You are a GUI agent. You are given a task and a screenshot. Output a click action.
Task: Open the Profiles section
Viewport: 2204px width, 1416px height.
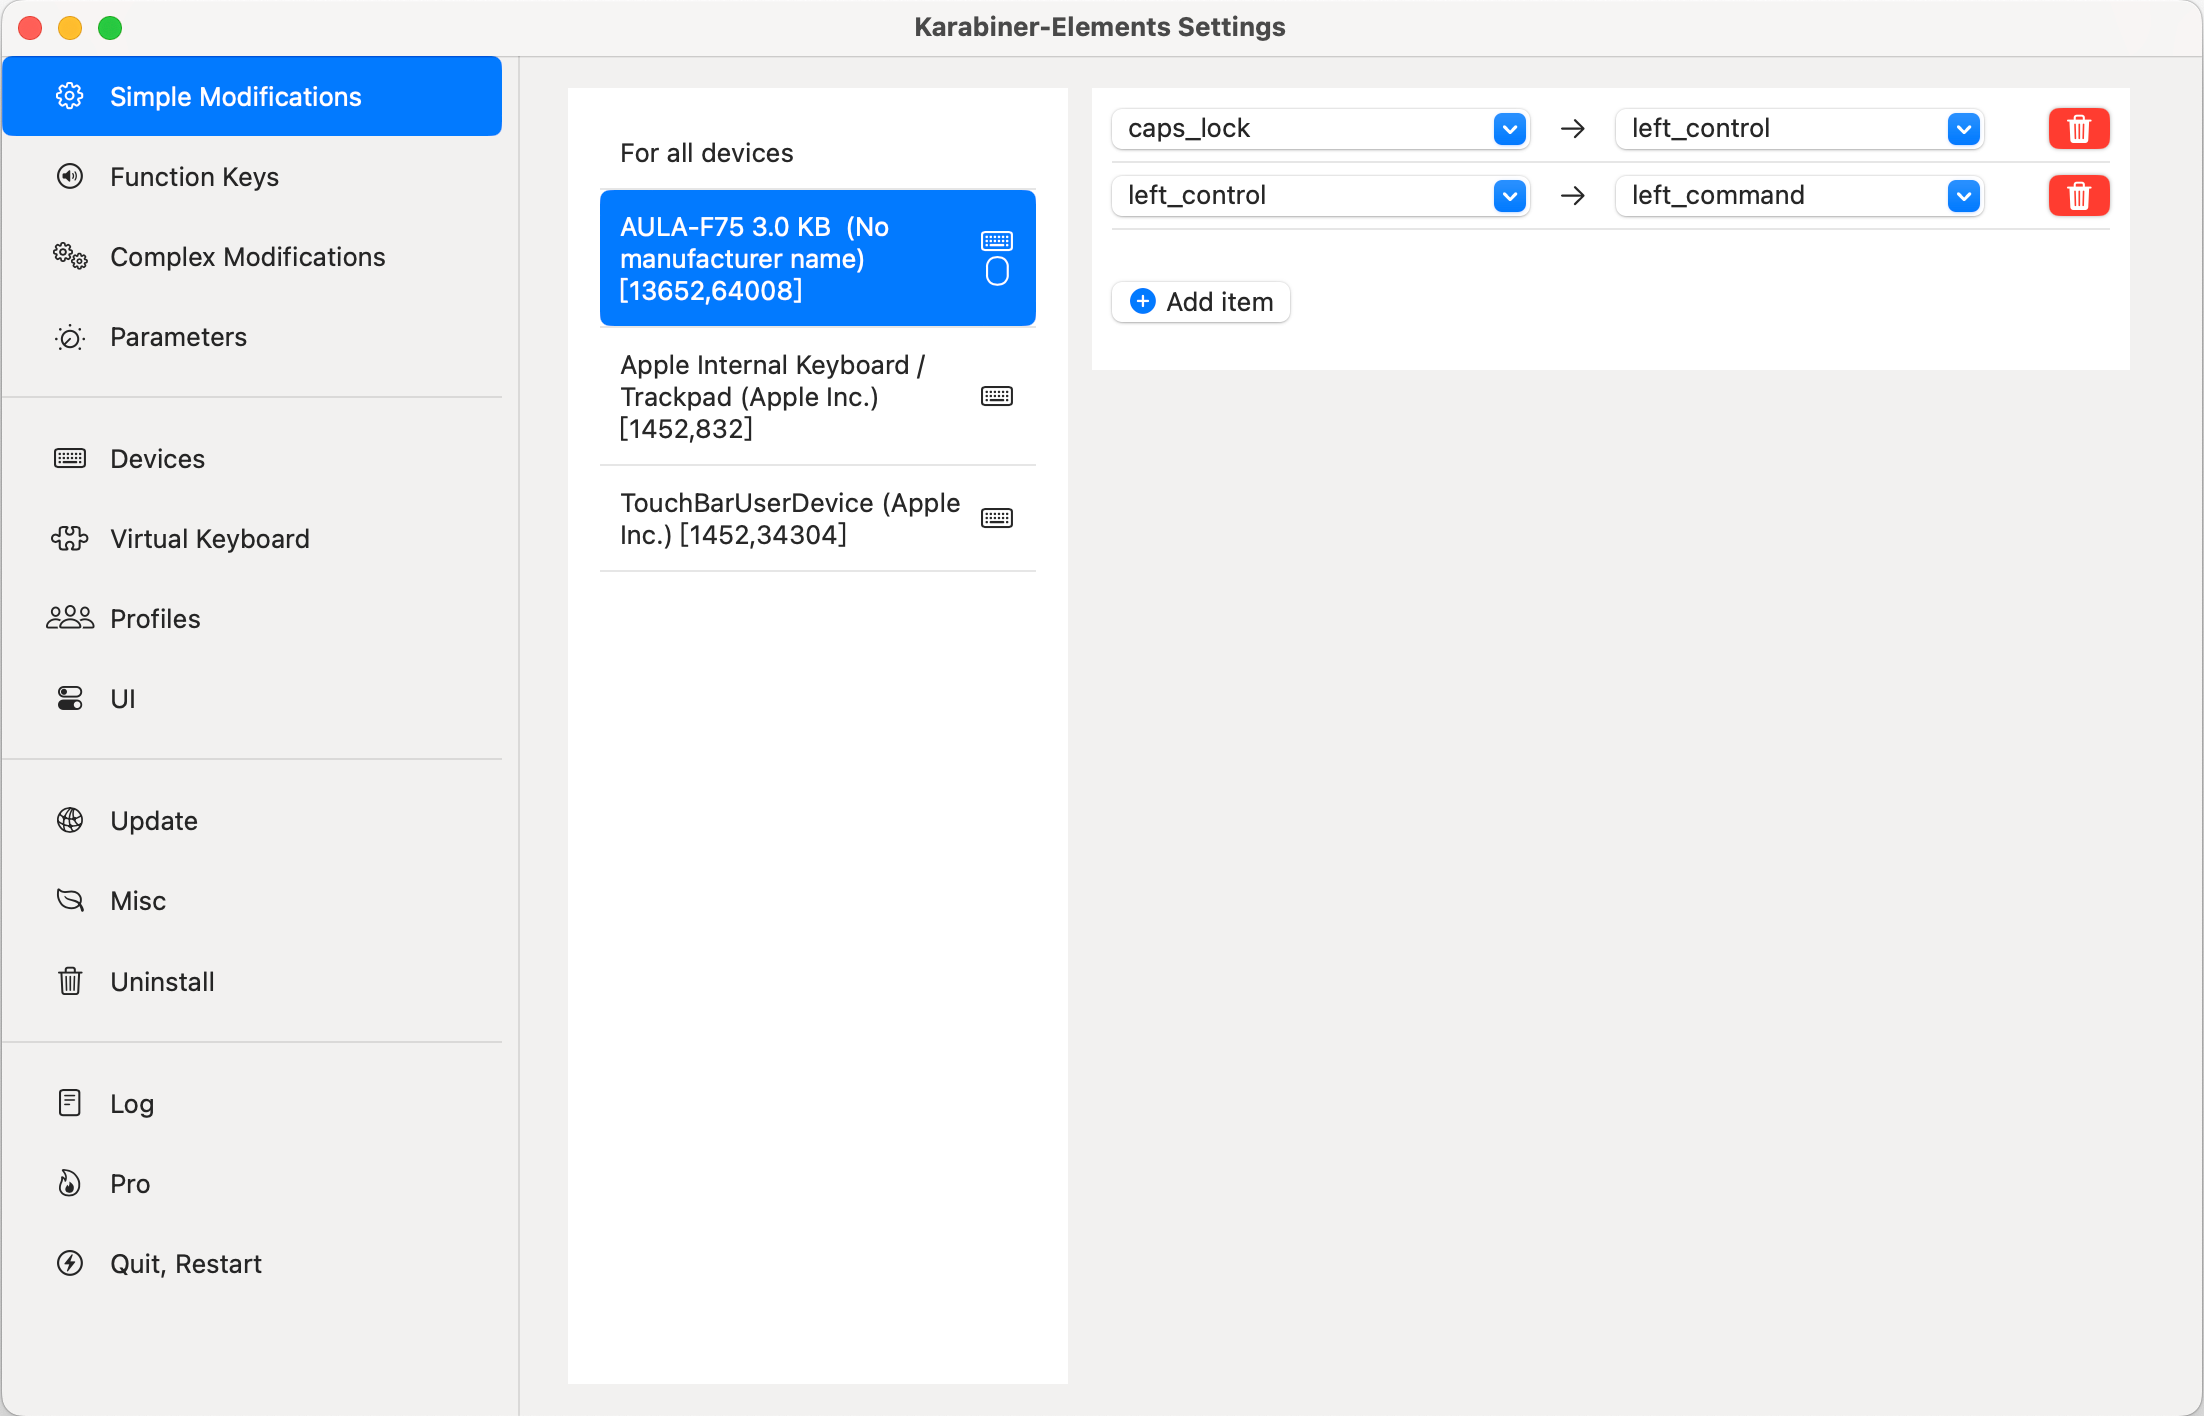coord(252,618)
